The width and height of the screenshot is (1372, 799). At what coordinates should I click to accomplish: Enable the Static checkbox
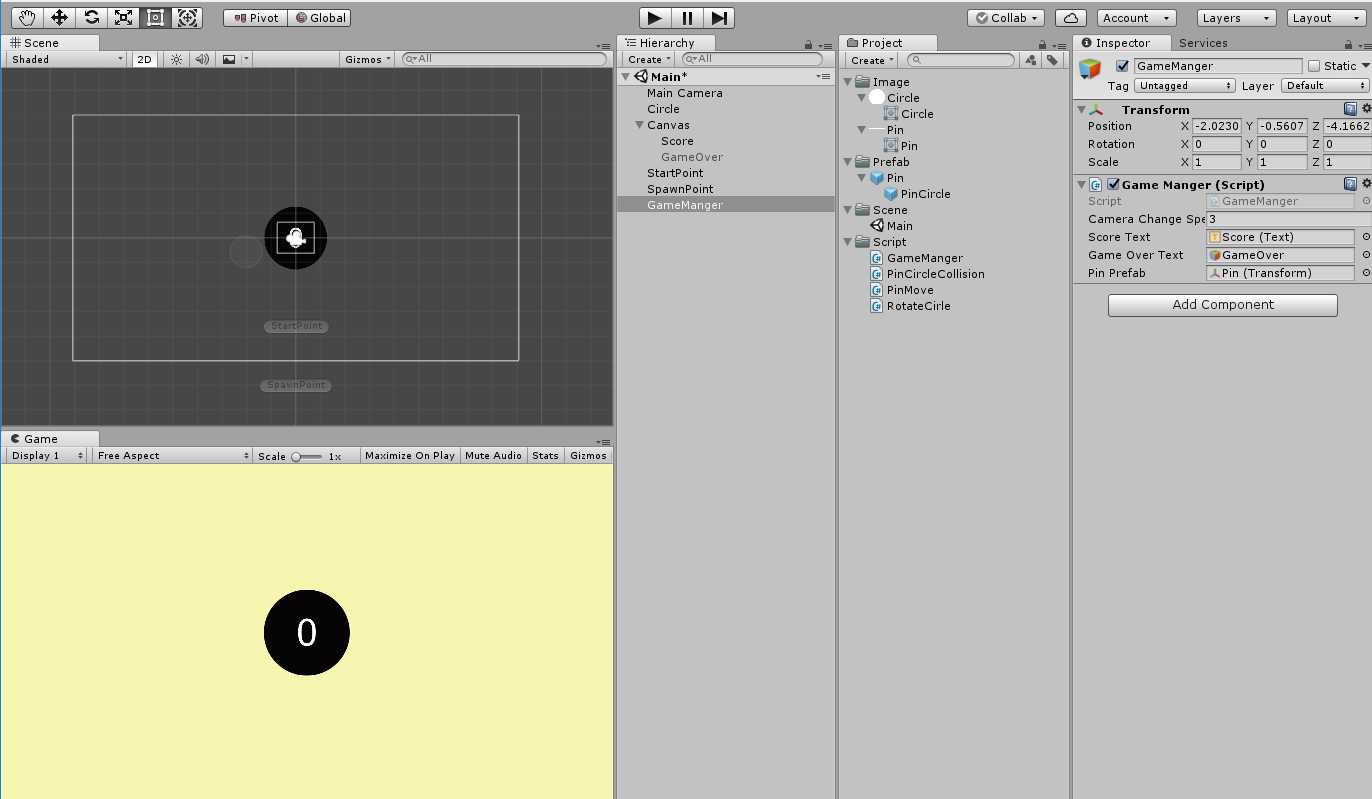tap(1314, 66)
